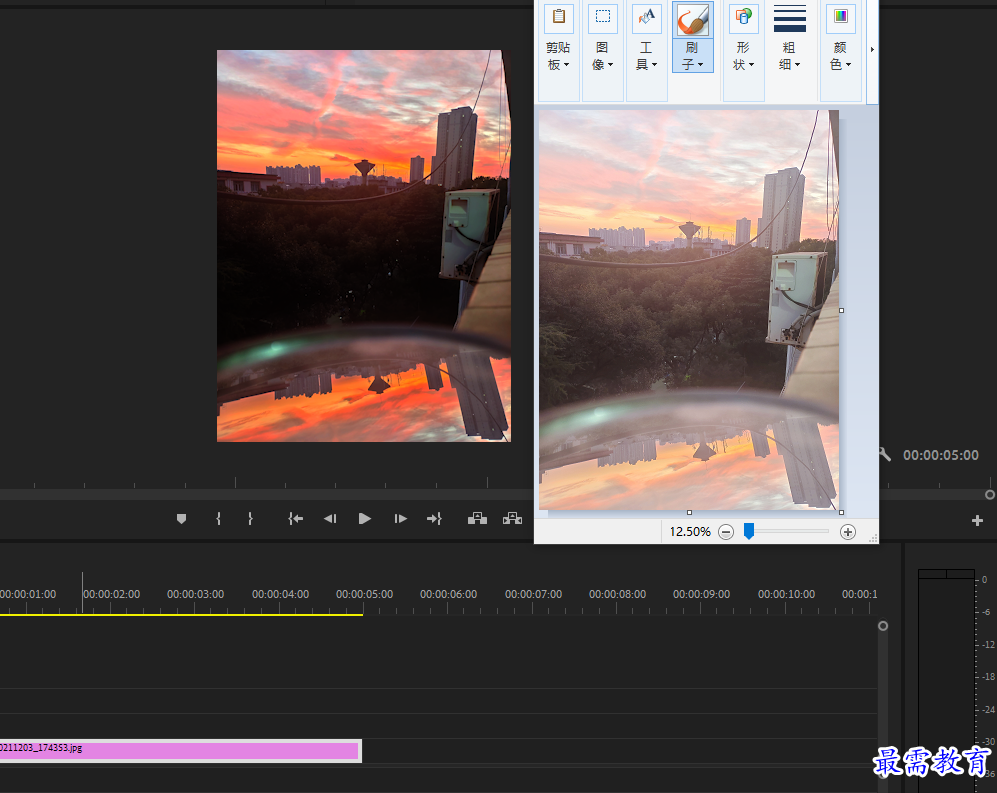Click the pencil and text tools icon
997x793 pixels.
[647, 17]
